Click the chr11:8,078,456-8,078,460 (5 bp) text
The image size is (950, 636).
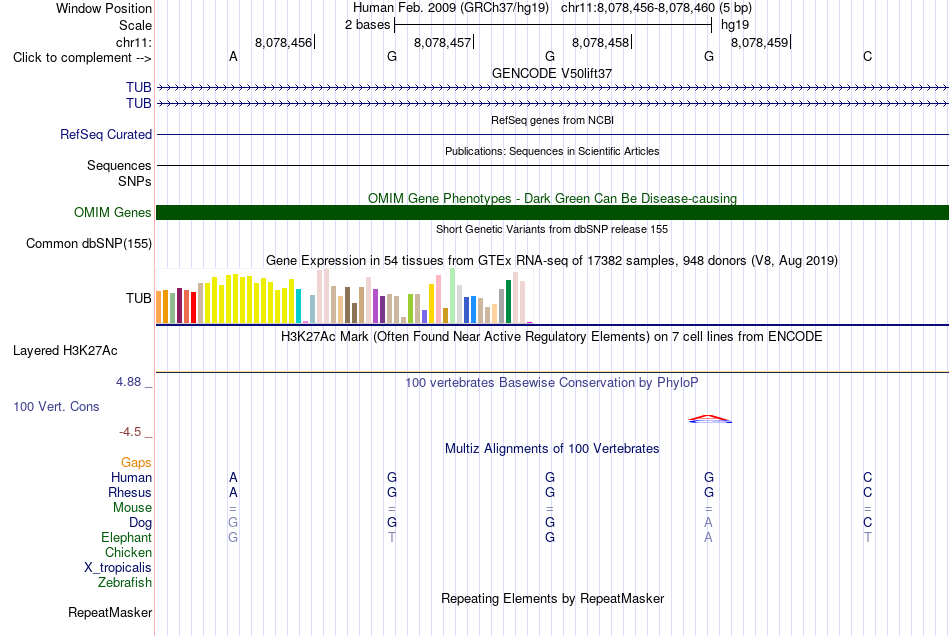click(x=656, y=8)
